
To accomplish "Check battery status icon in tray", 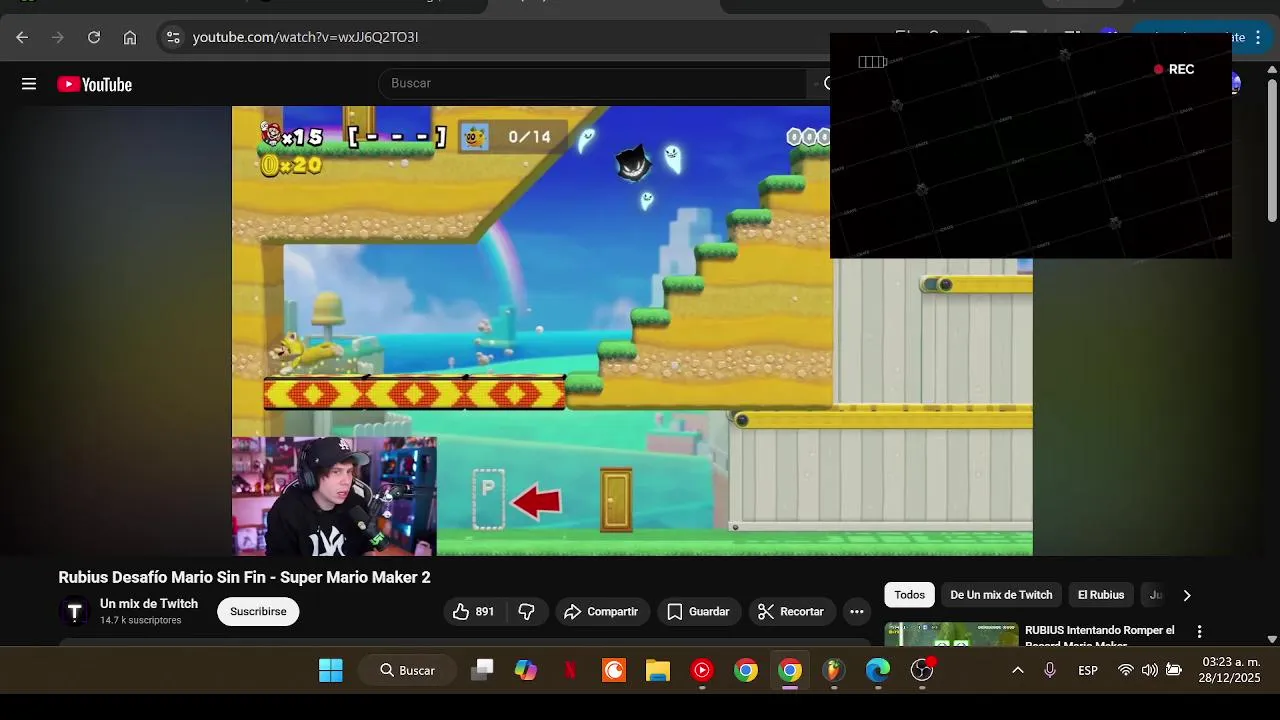I will tap(1174, 670).
